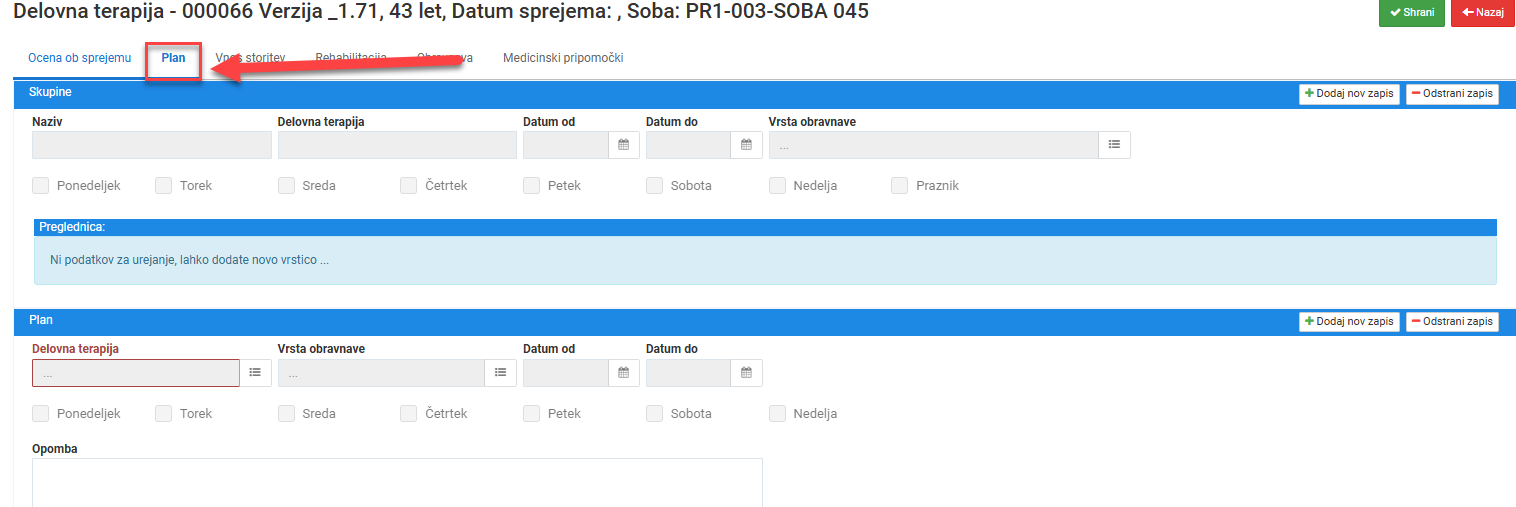This screenshot has height=507, width=1516.
Task: Select the Skupine Vrsta obravnave dropdown field
Action: pos(934,145)
